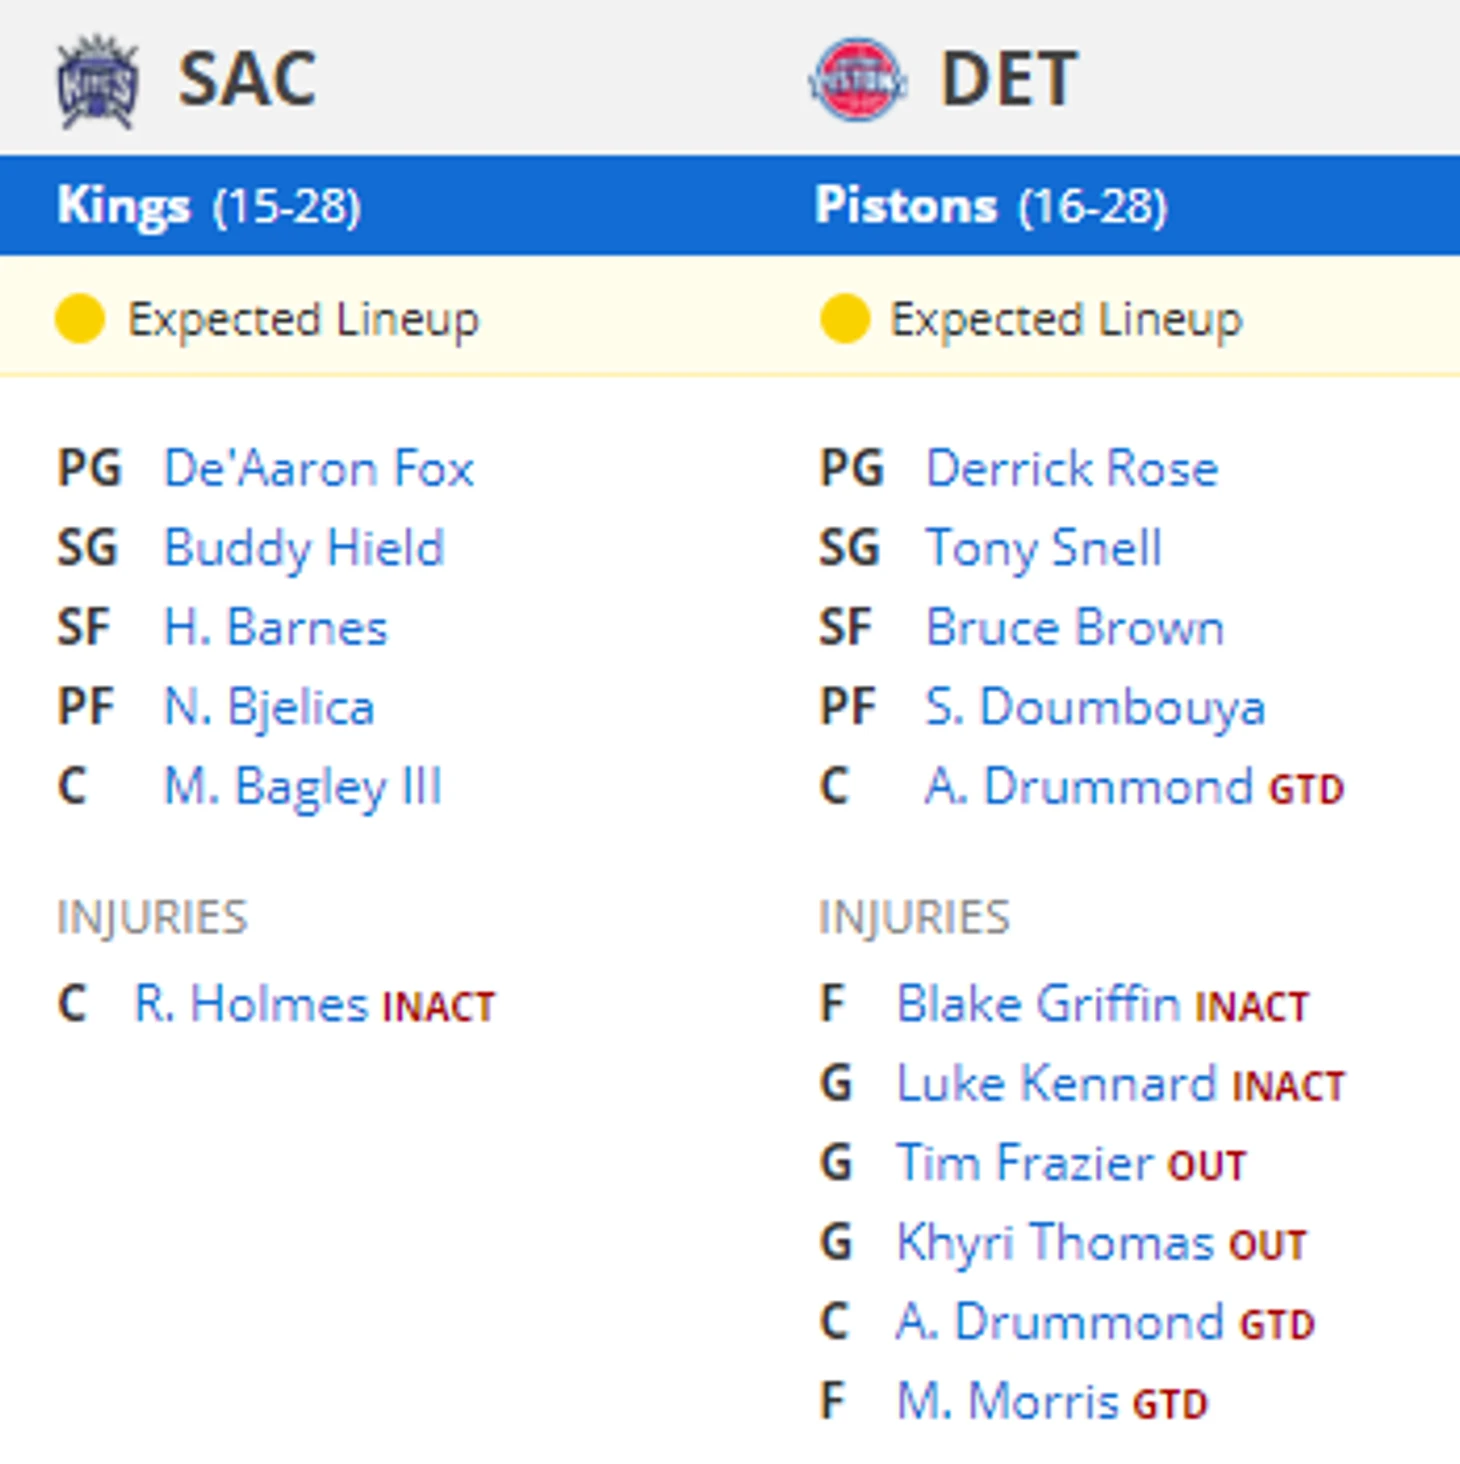The width and height of the screenshot is (1460, 1464).
Task: Open Khyri Thomas player link
Action: point(1056,1242)
